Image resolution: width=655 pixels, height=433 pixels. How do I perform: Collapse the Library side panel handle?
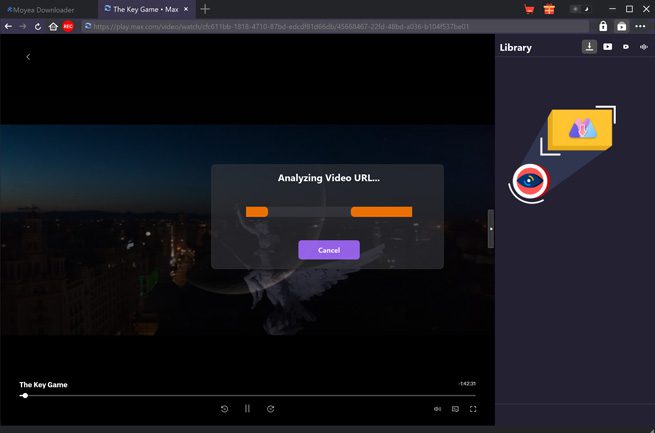(x=491, y=228)
